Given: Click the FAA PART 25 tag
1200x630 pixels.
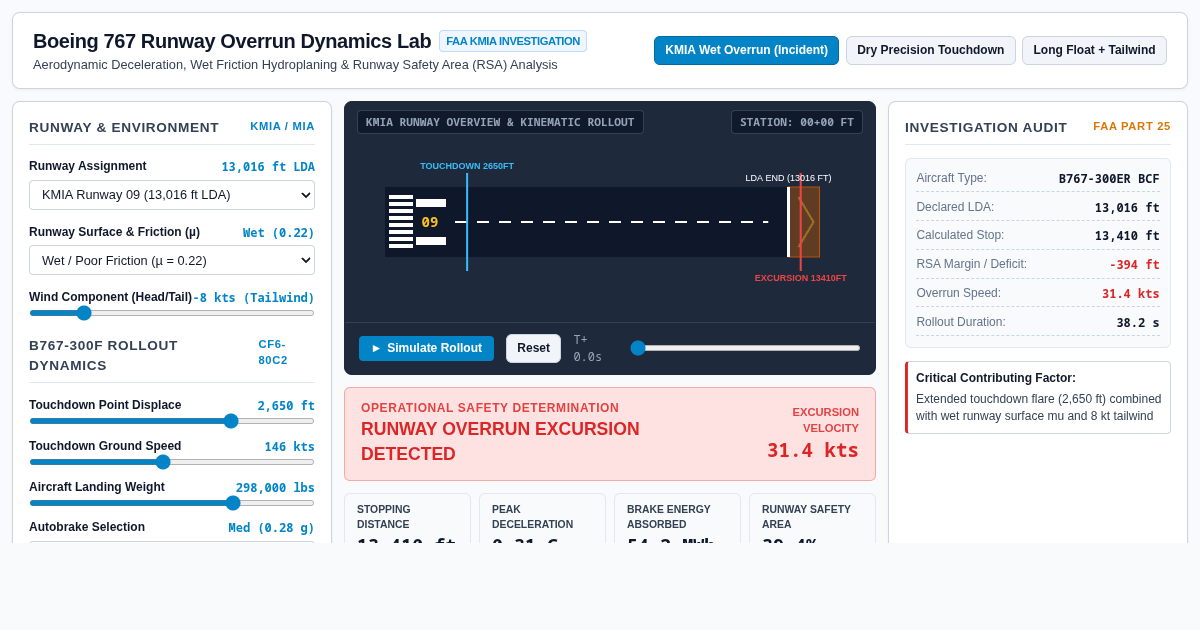Looking at the screenshot, I should pyautogui.click(x=1132, y=126).
